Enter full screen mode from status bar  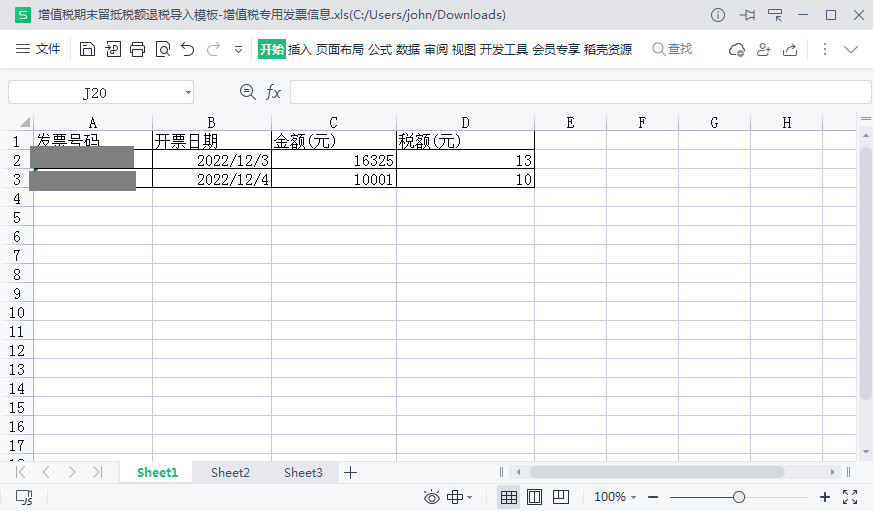tap(850, 497)
